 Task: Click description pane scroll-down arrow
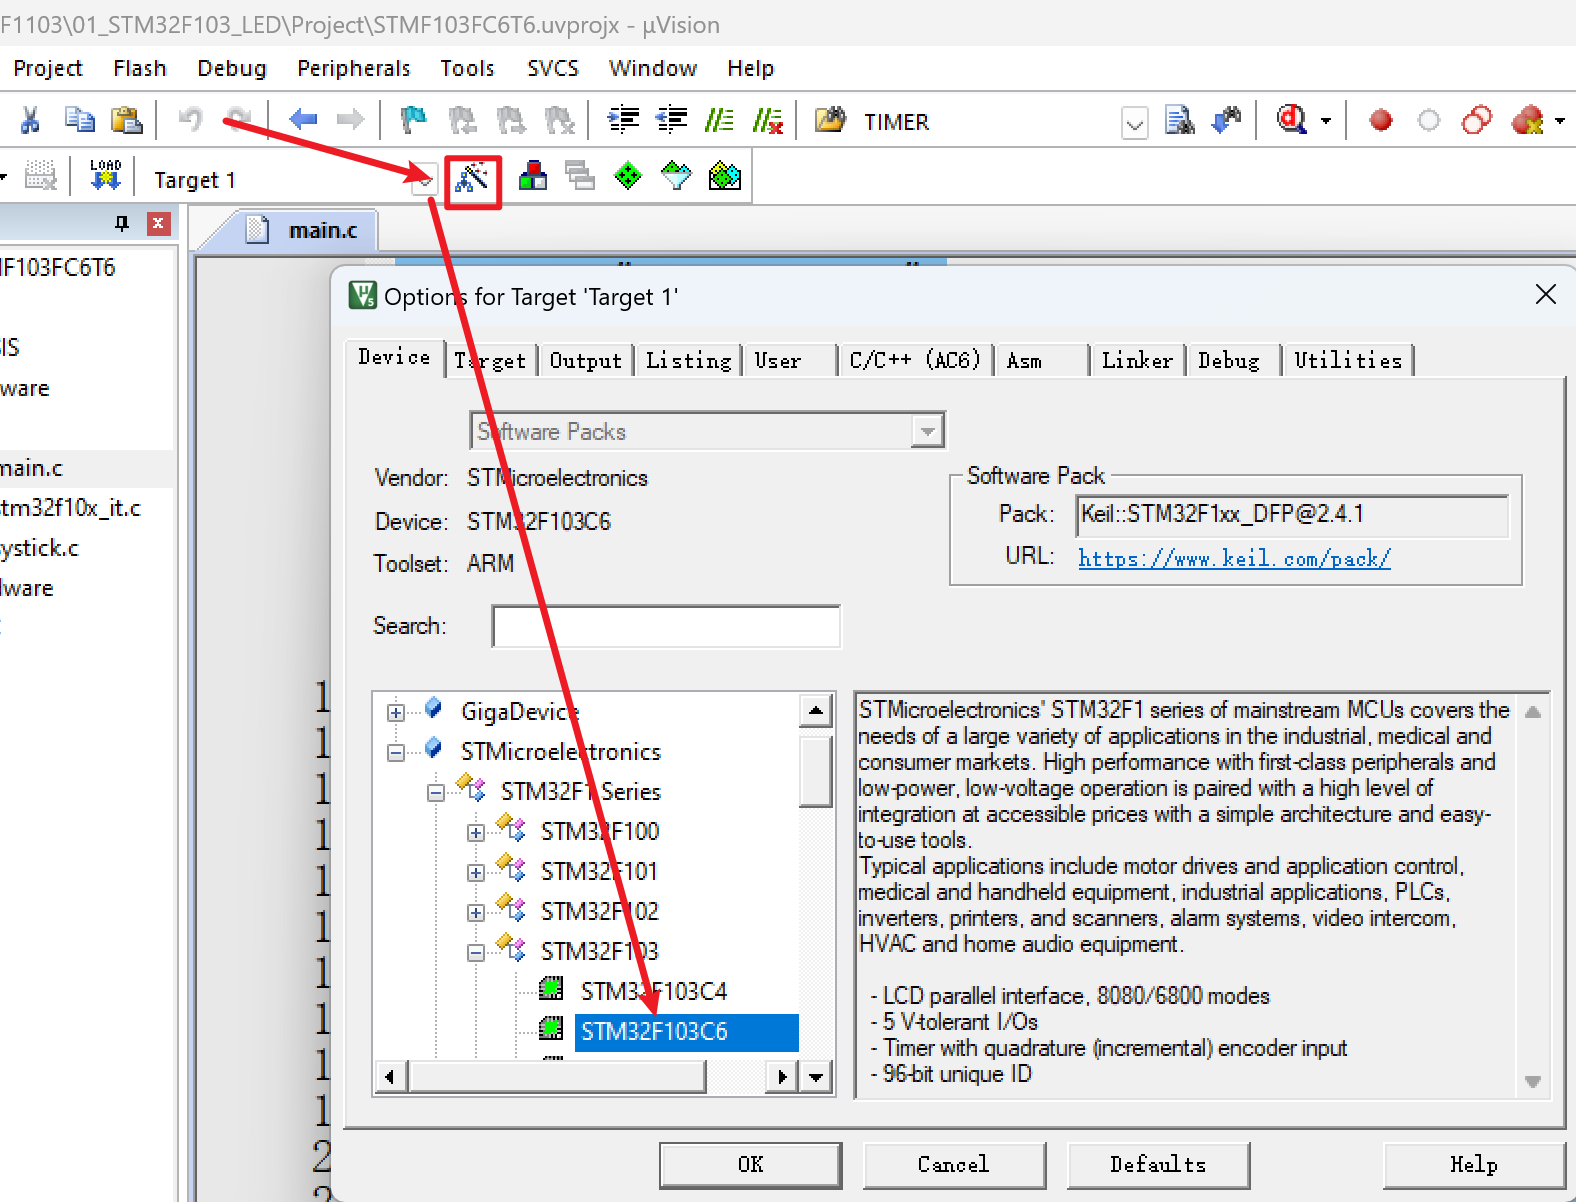pos(1532,1081)
